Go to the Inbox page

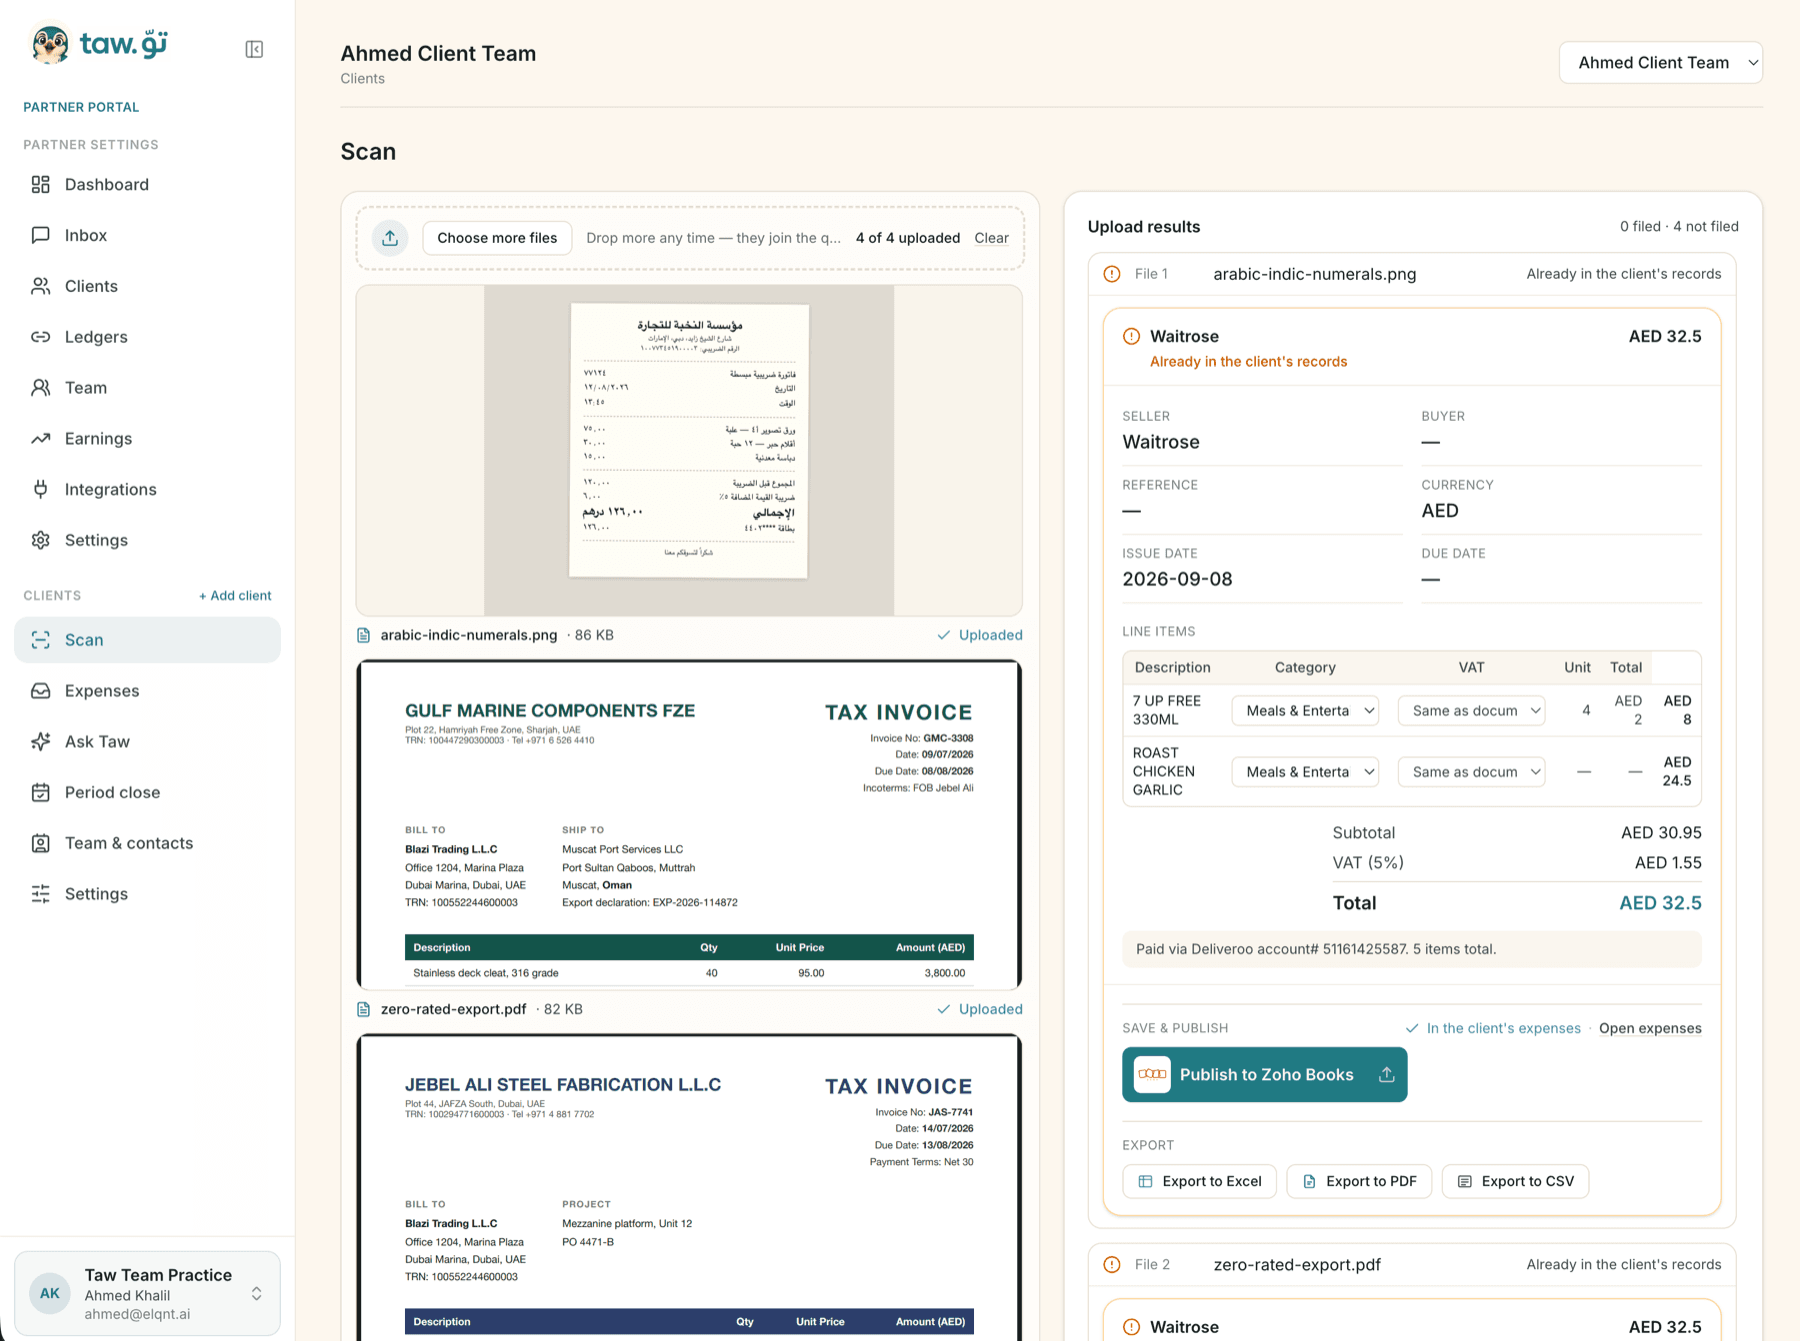click(147, 235)
